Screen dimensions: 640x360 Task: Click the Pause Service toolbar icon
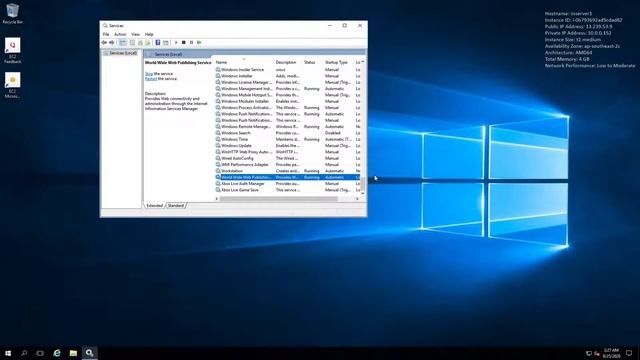pyautogui.click(x=191, y=42)
